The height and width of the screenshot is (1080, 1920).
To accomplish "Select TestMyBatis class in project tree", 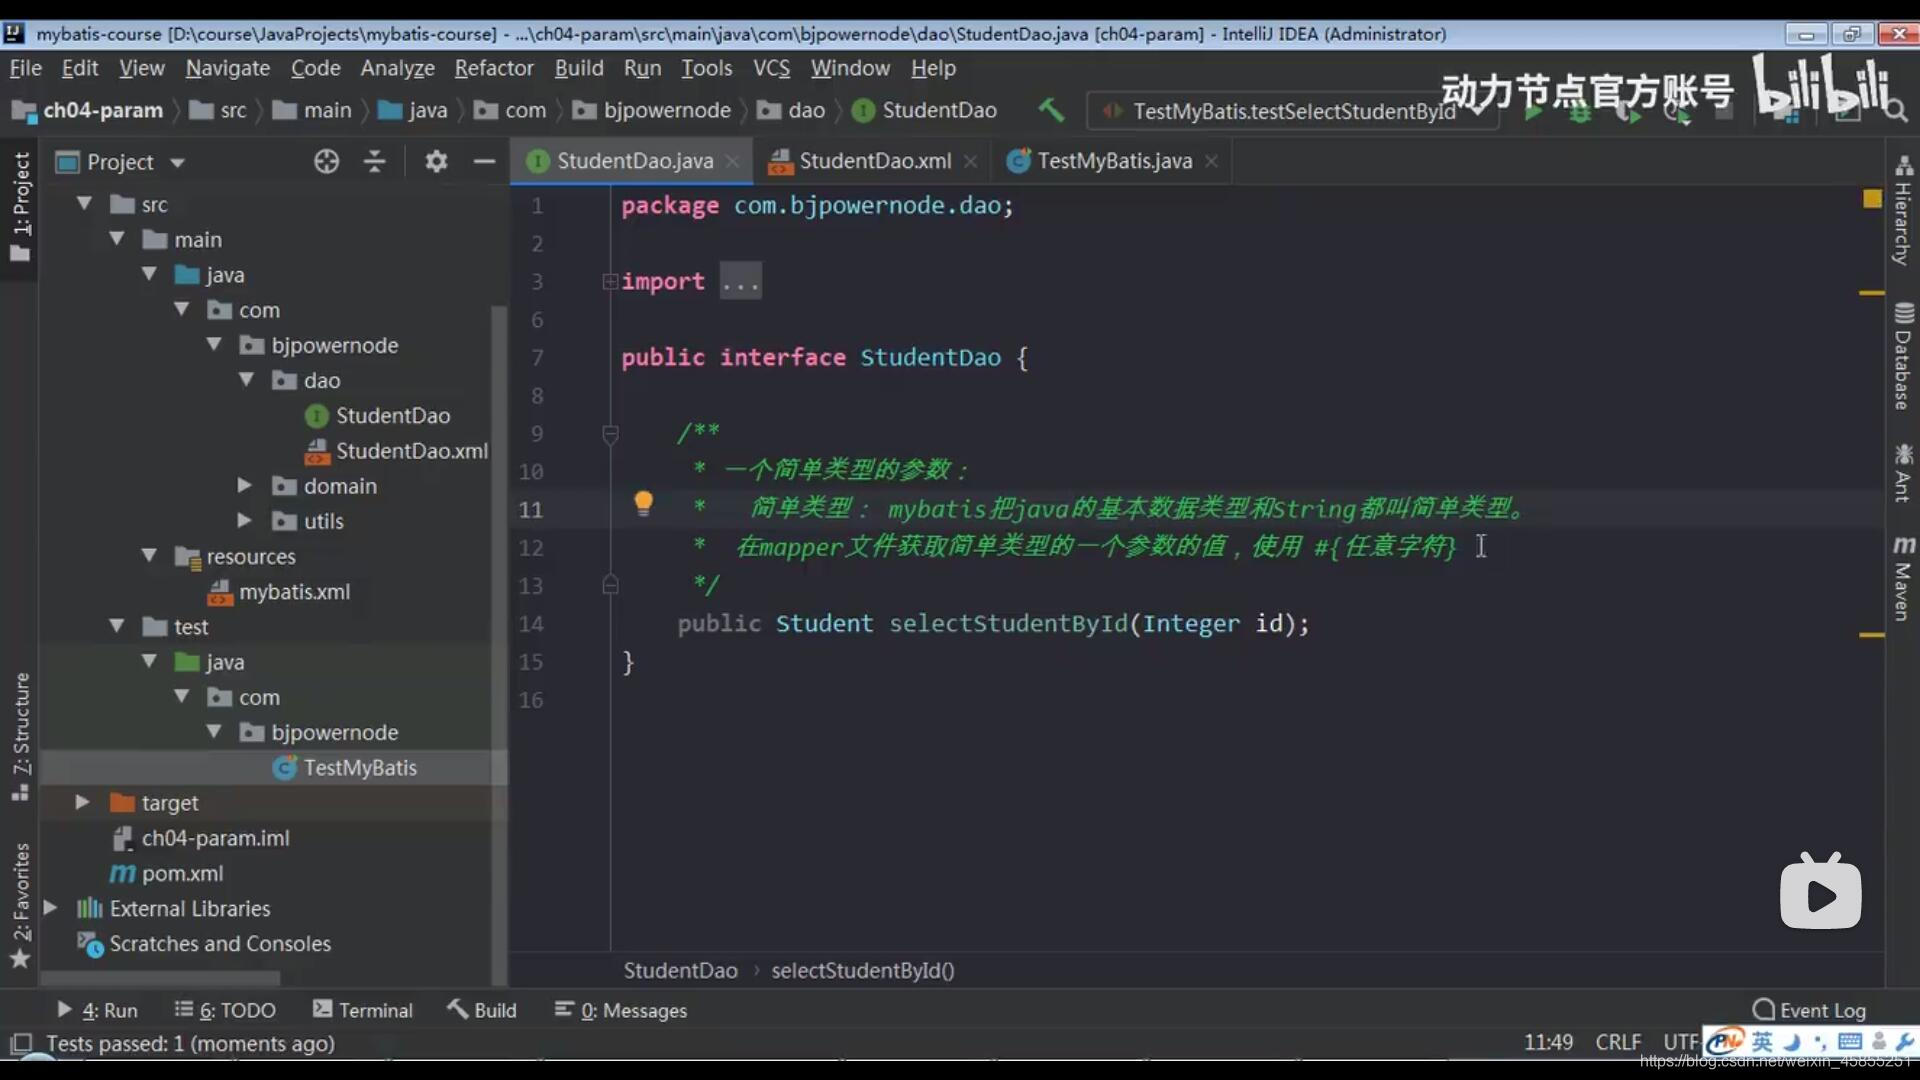I will 345,768.
